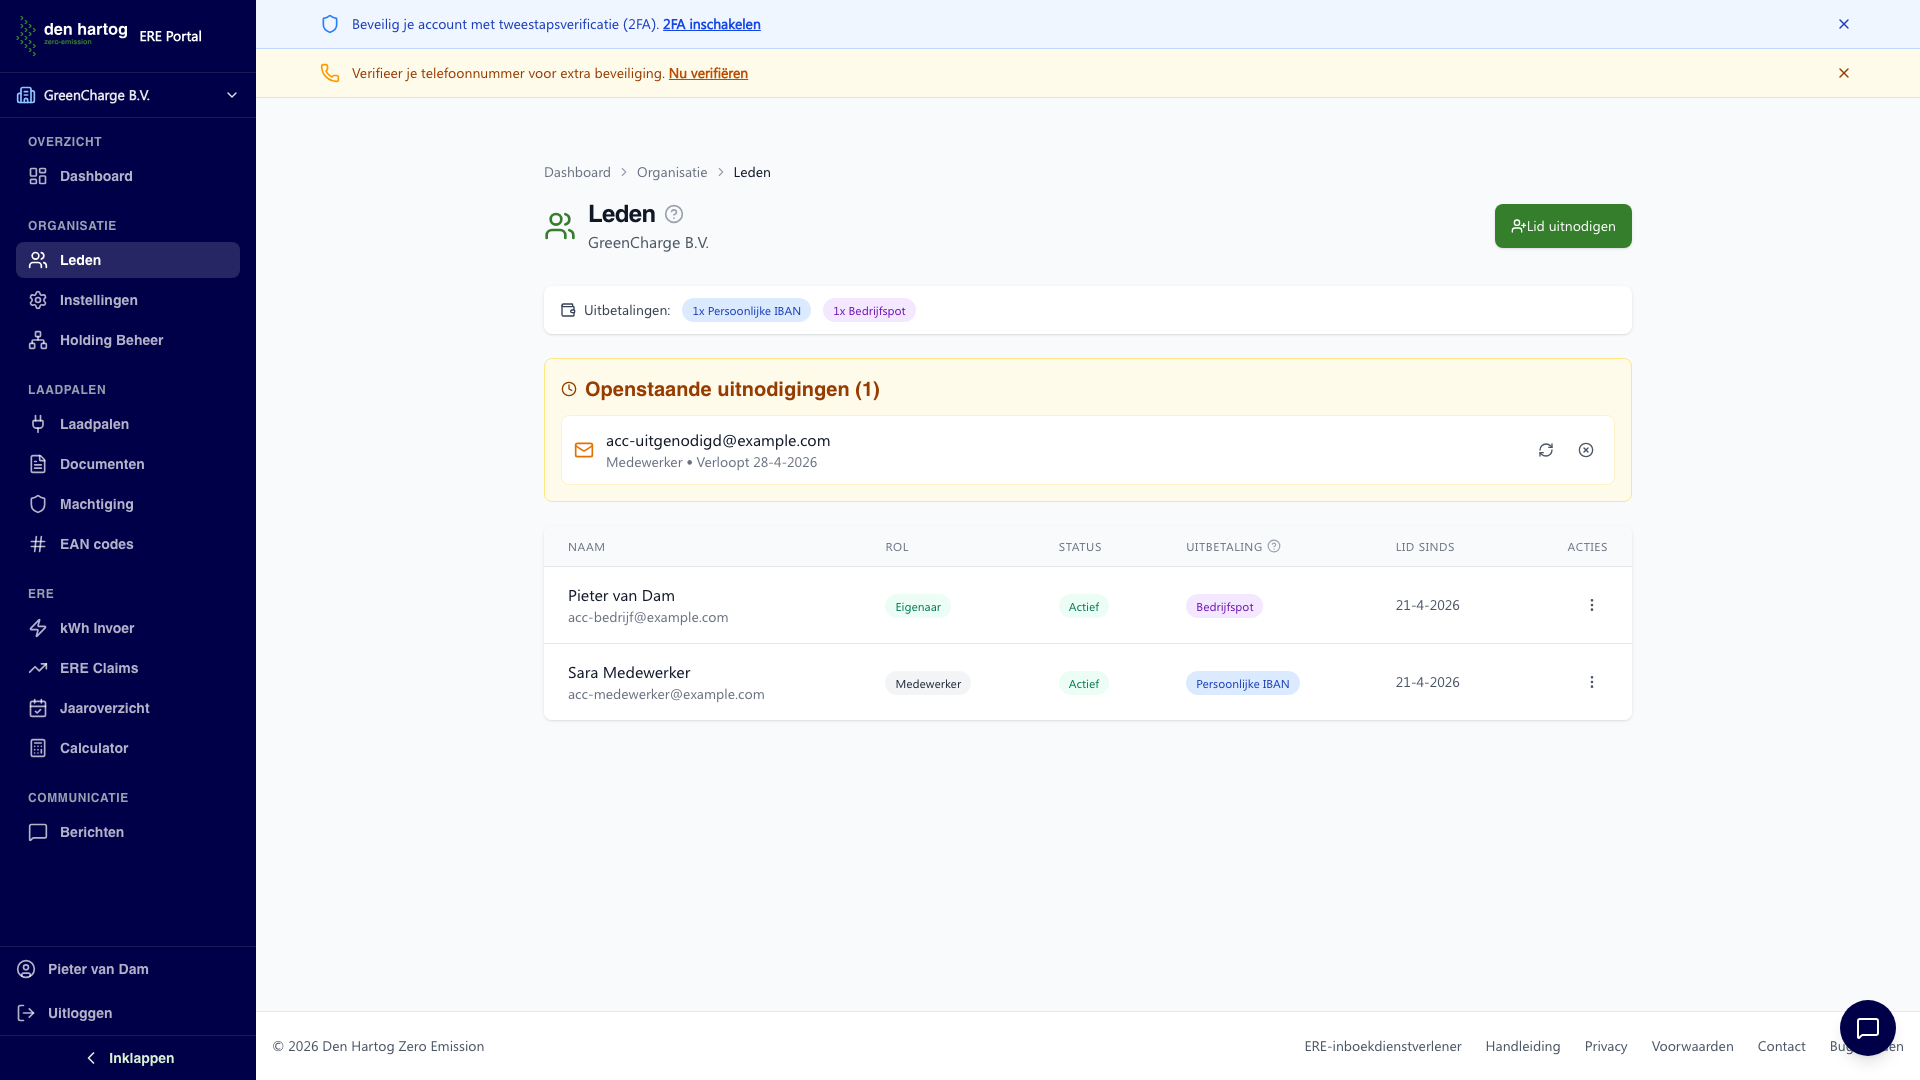Screen dimensions: 1920x1080
Task: Click the invited email acc-uitgenodigd@example.com
Action: click(x=718, y=440)
